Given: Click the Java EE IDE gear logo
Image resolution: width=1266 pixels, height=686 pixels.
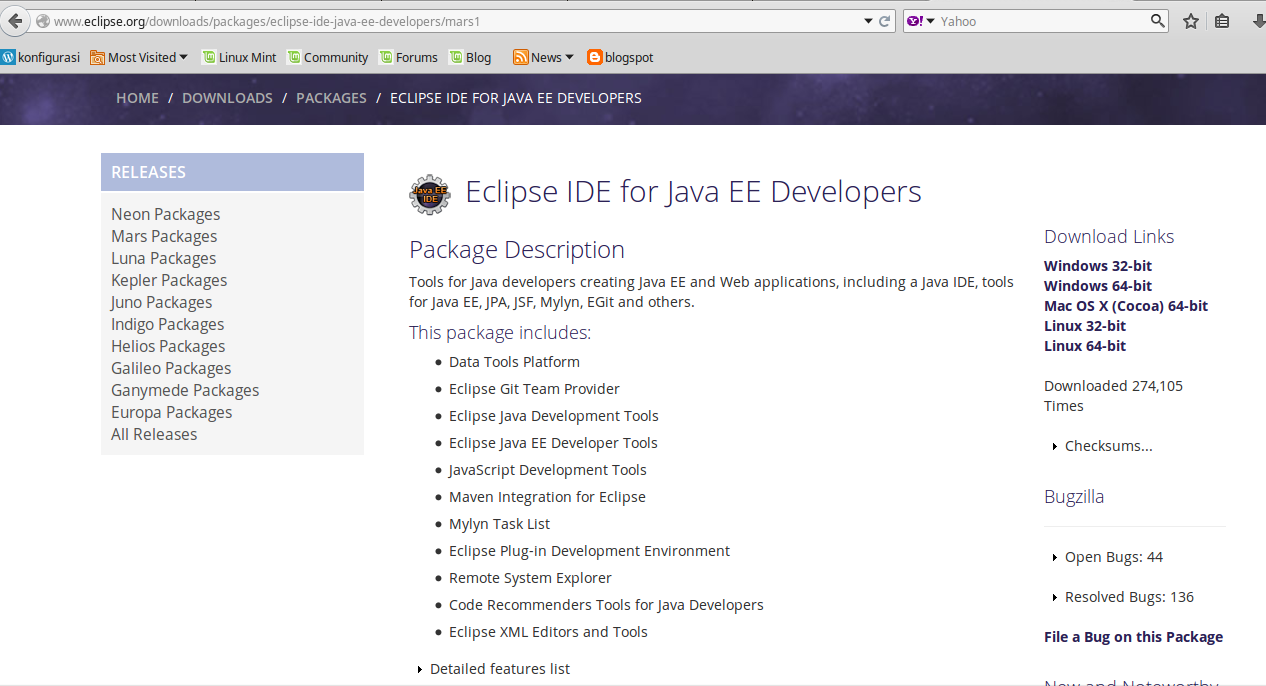Looking at the screenshot, I should pyautogui.click(x=430, y=194).
